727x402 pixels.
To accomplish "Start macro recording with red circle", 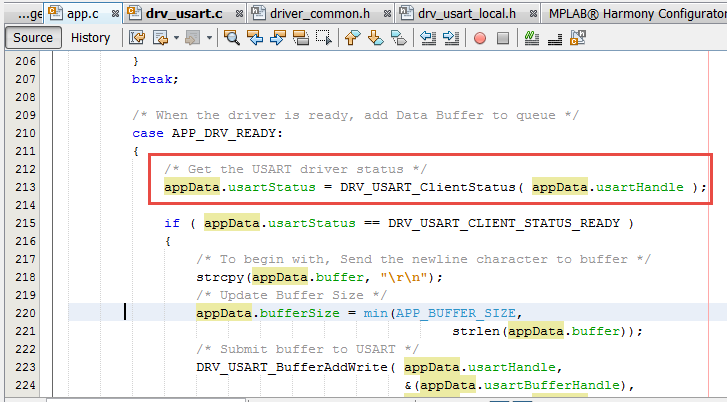I will 479,38.
